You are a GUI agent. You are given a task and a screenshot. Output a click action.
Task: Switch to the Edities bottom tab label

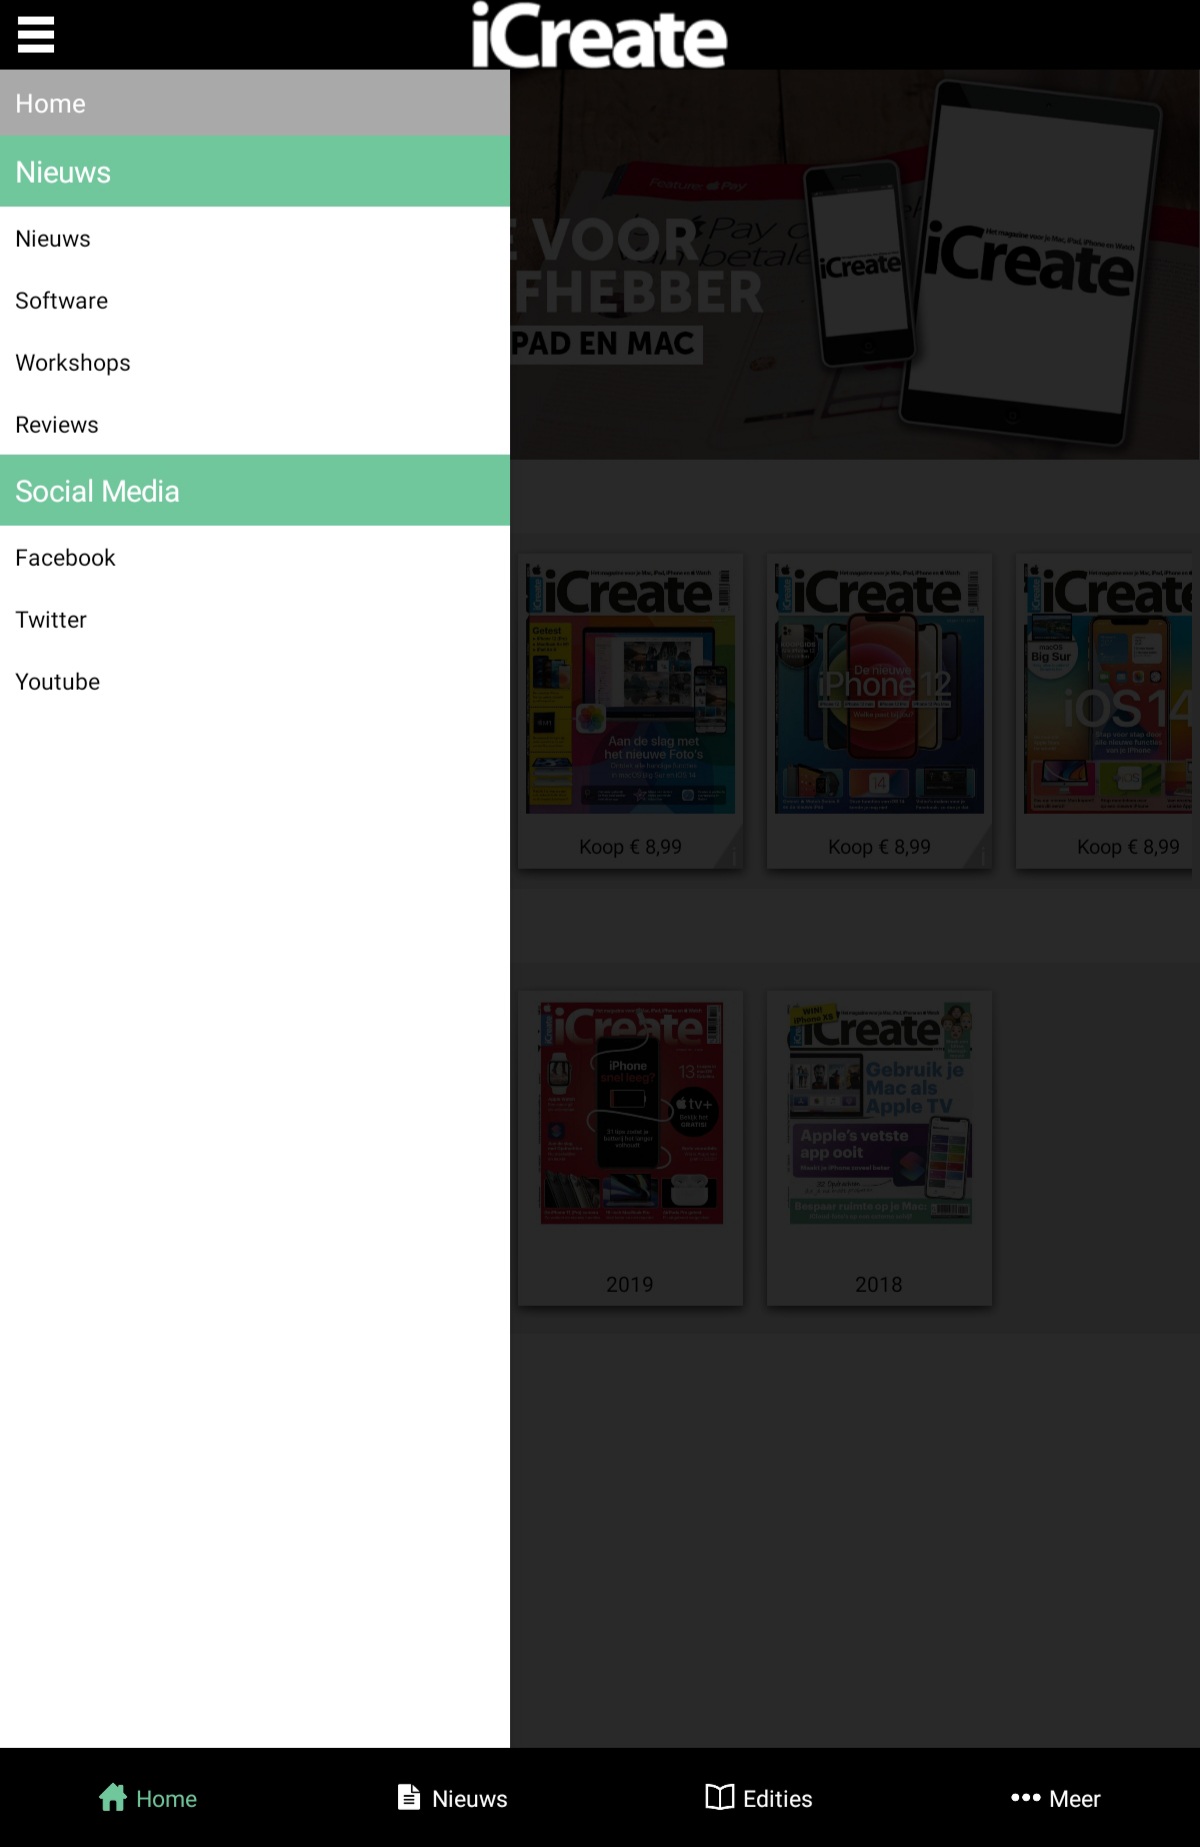coord(778,1798)
